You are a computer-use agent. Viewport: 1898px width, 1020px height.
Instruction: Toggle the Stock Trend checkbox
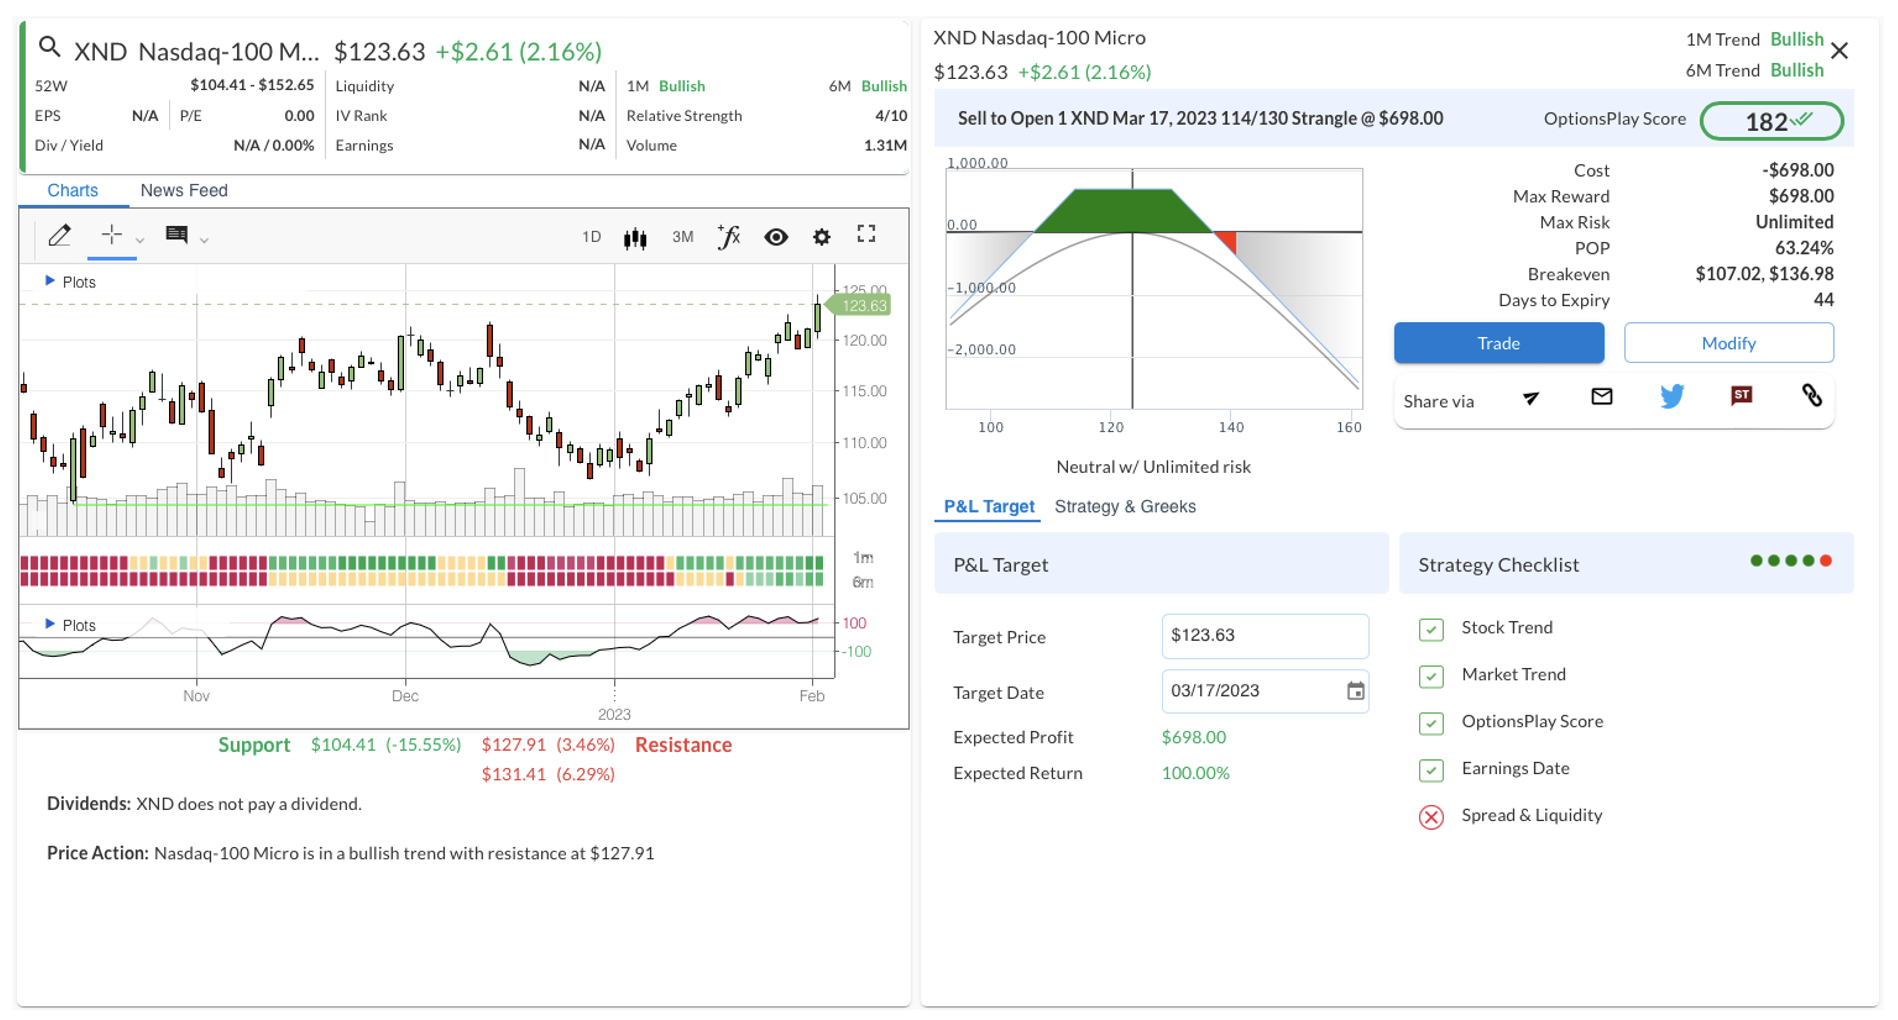(1431, 629)
